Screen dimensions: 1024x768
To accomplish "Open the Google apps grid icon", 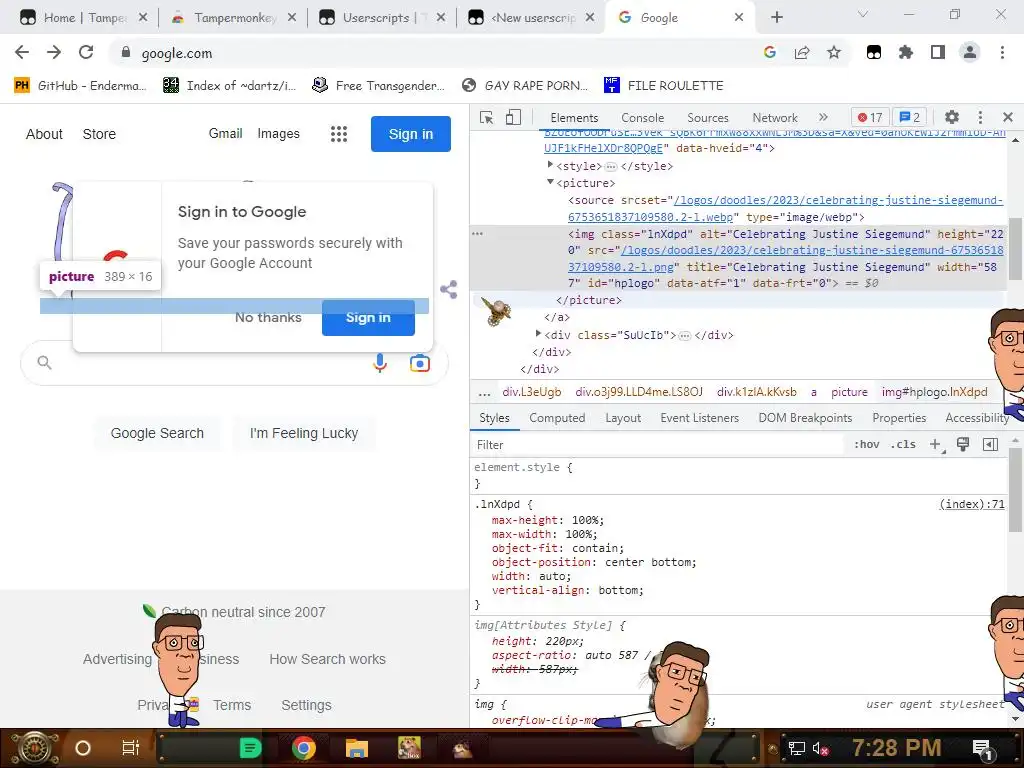I will click(x=339, y=134).
